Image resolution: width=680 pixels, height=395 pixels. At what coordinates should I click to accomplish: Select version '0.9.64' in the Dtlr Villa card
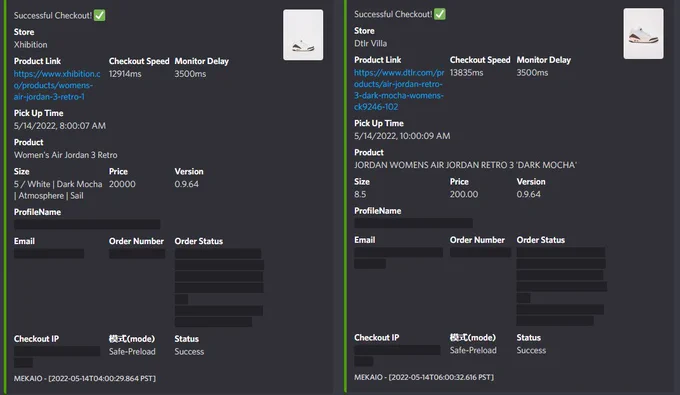pos(528,194)
